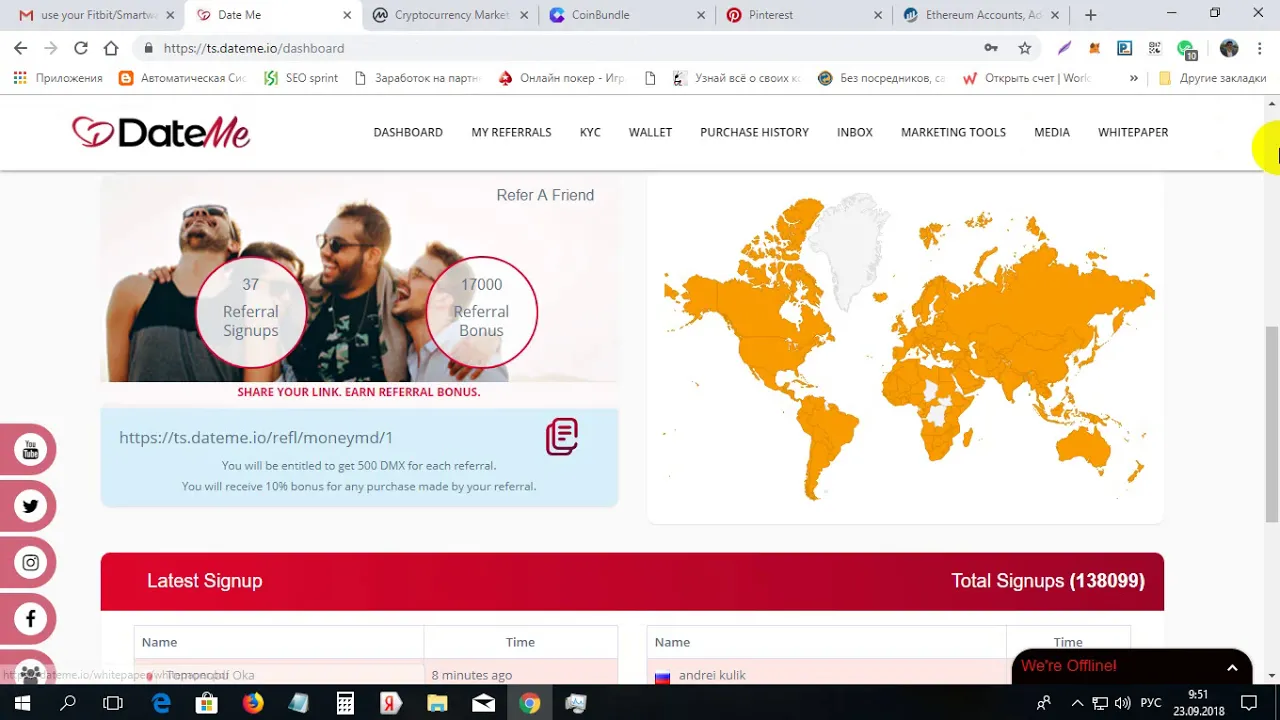
Task: Switch to the CoinBundle tab
Action: pos(627,15)
